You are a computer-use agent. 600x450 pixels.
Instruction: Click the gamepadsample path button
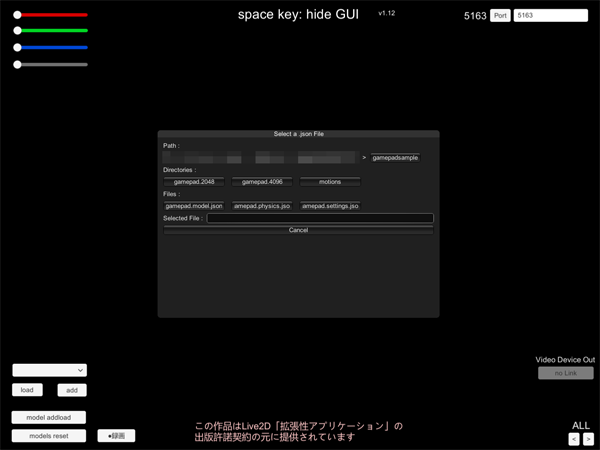tap(395, 158)
